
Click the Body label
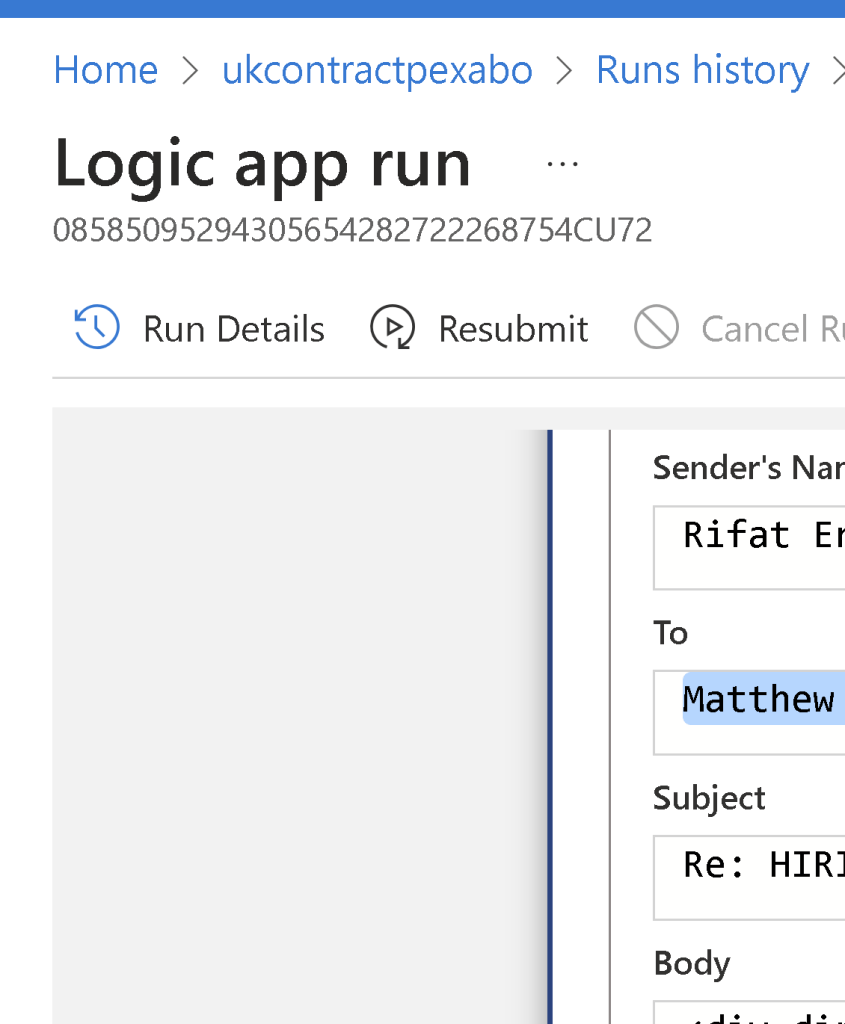[692, 963]
